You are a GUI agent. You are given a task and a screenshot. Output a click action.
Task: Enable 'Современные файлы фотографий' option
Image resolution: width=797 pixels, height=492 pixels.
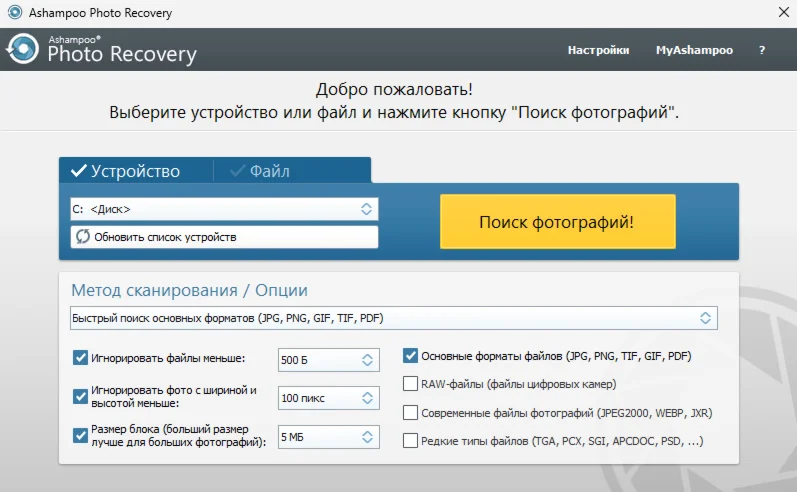(410, 412)
